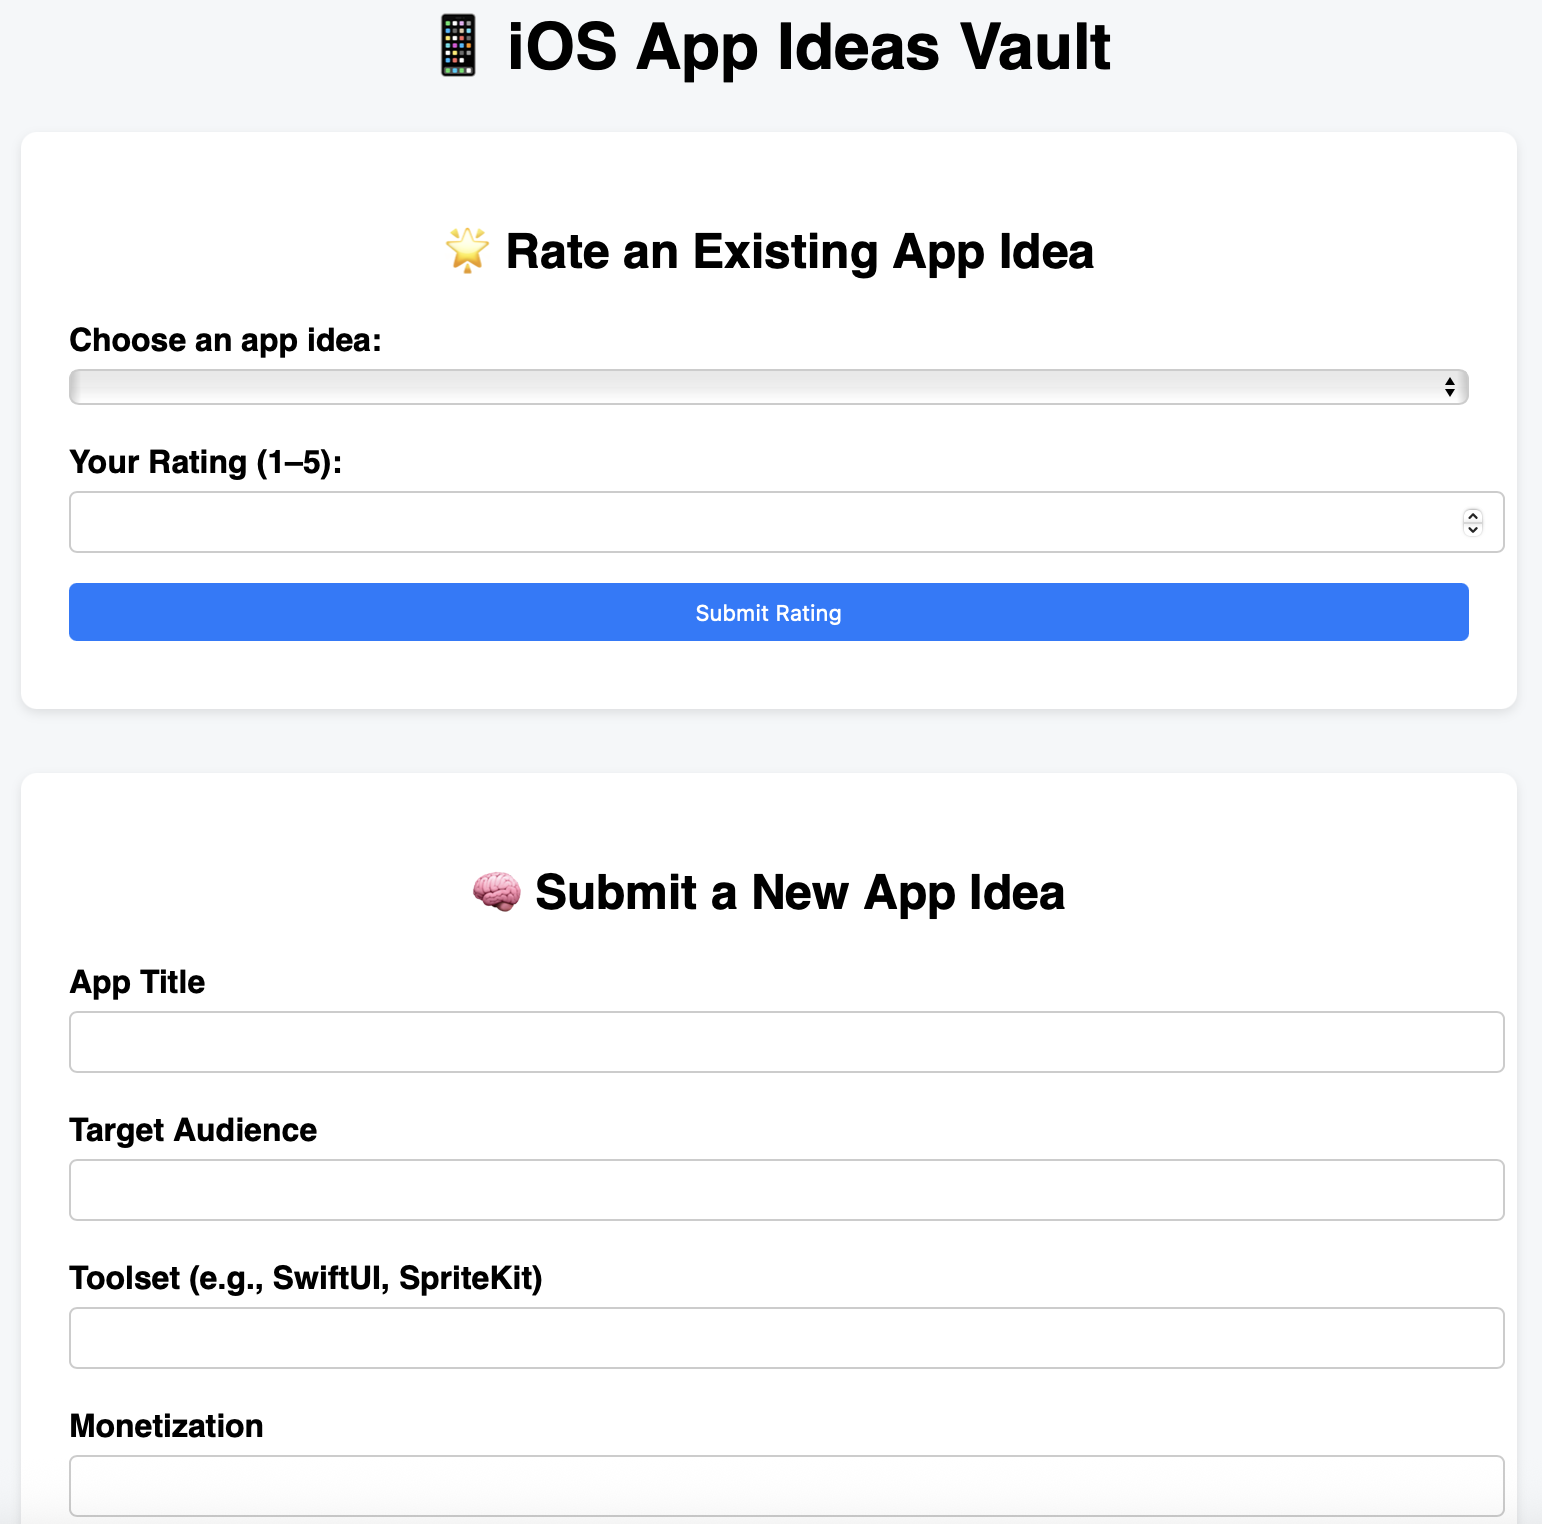Image resolution: width=1542 pixels, height=1524 pixels.
Task: Click the star icon beside Rate heading
Action: [467, 250]
